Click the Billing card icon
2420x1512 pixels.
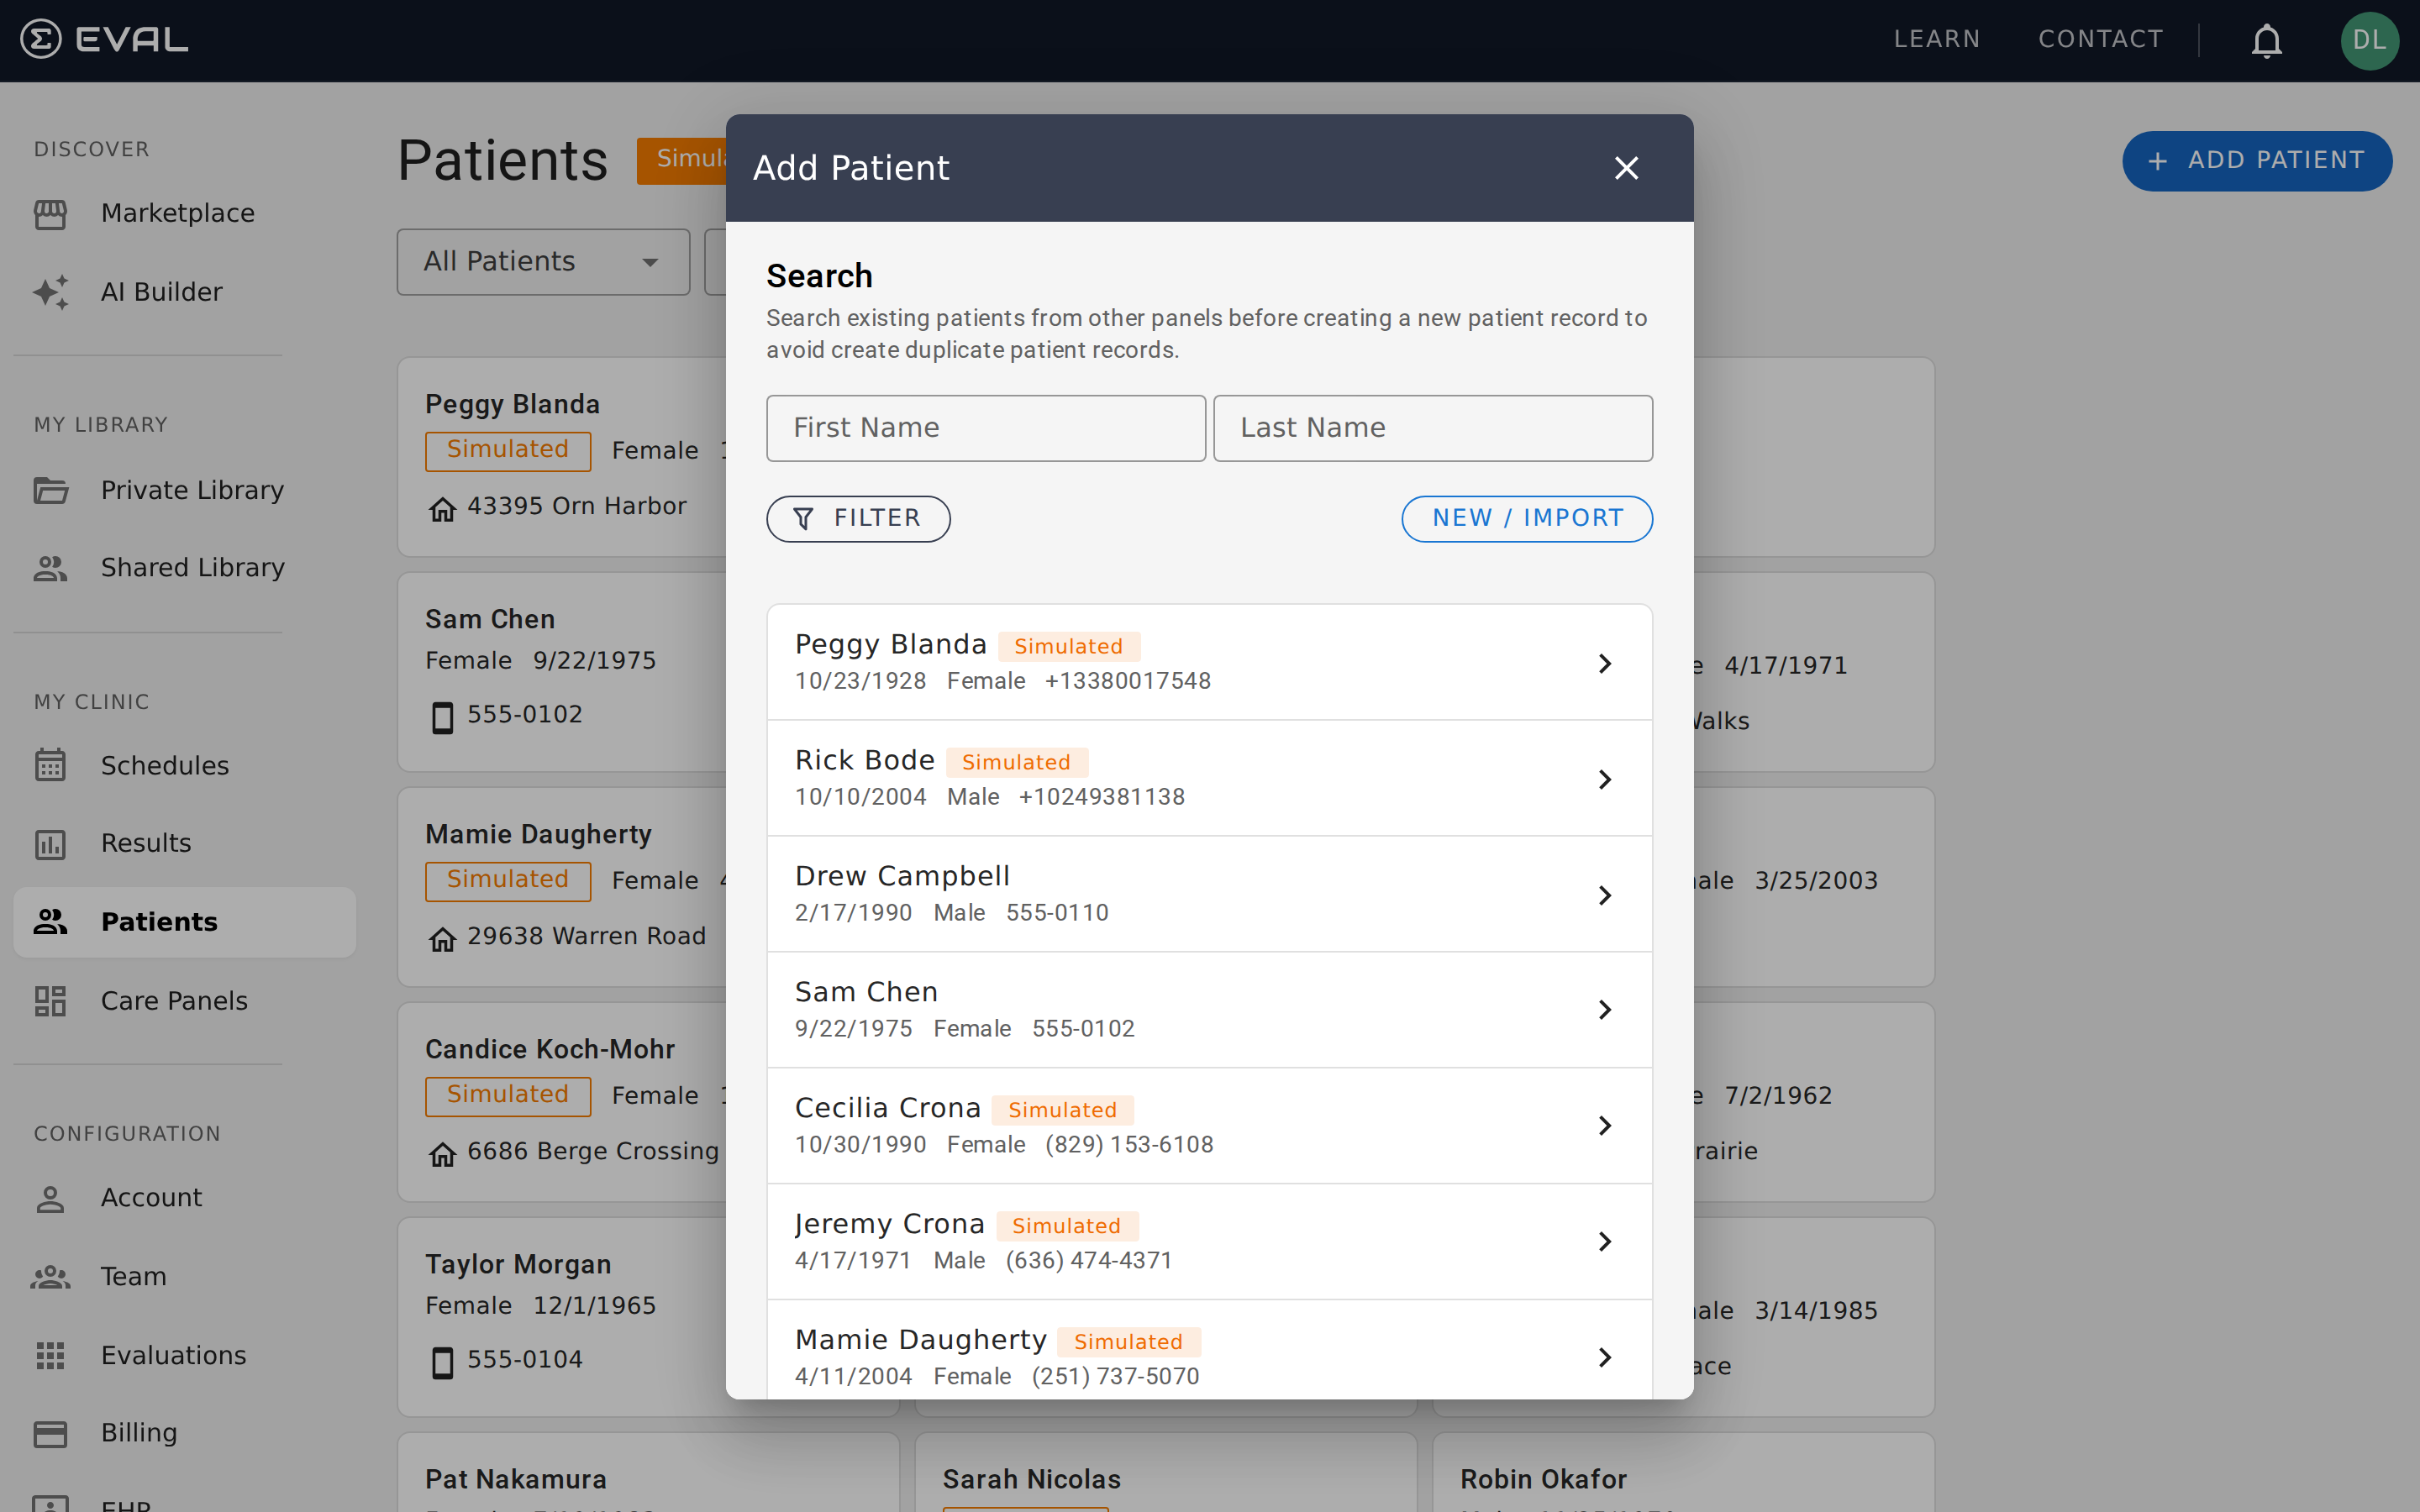pyautogui.click(x=52, y=1432)
